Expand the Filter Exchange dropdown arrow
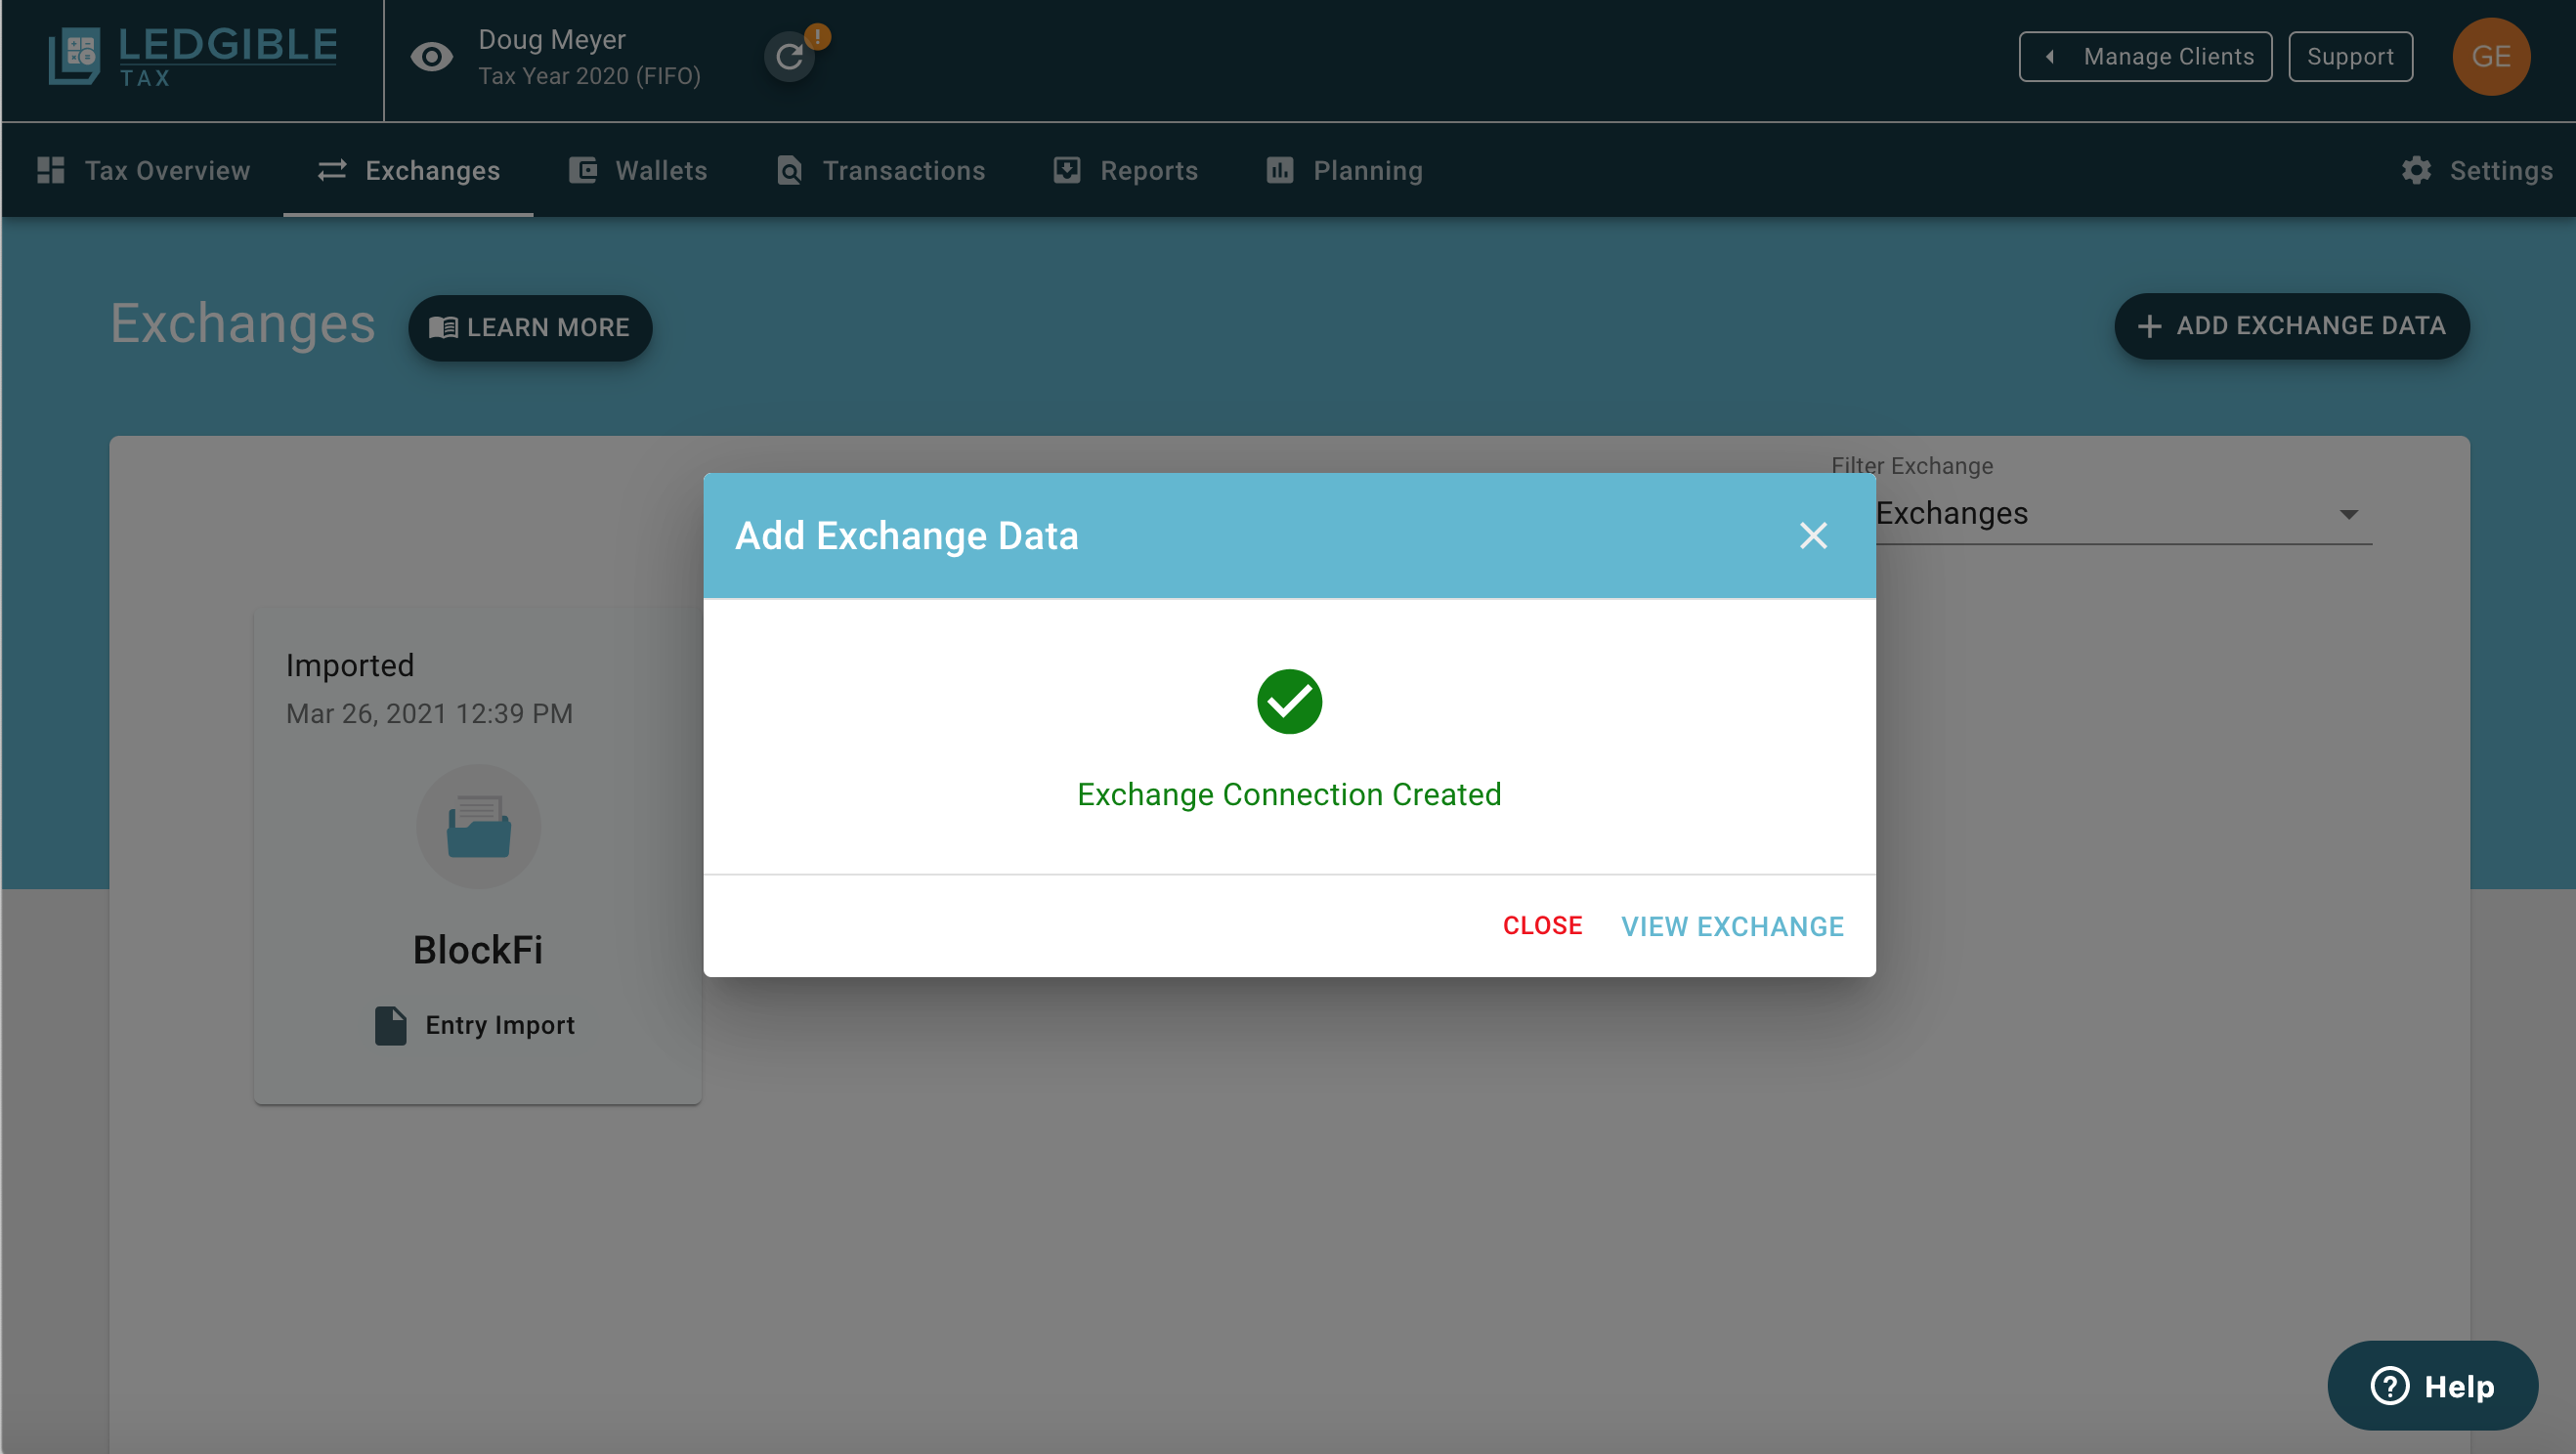This screenshot has height=1454, width=2576. [2348, 514]
